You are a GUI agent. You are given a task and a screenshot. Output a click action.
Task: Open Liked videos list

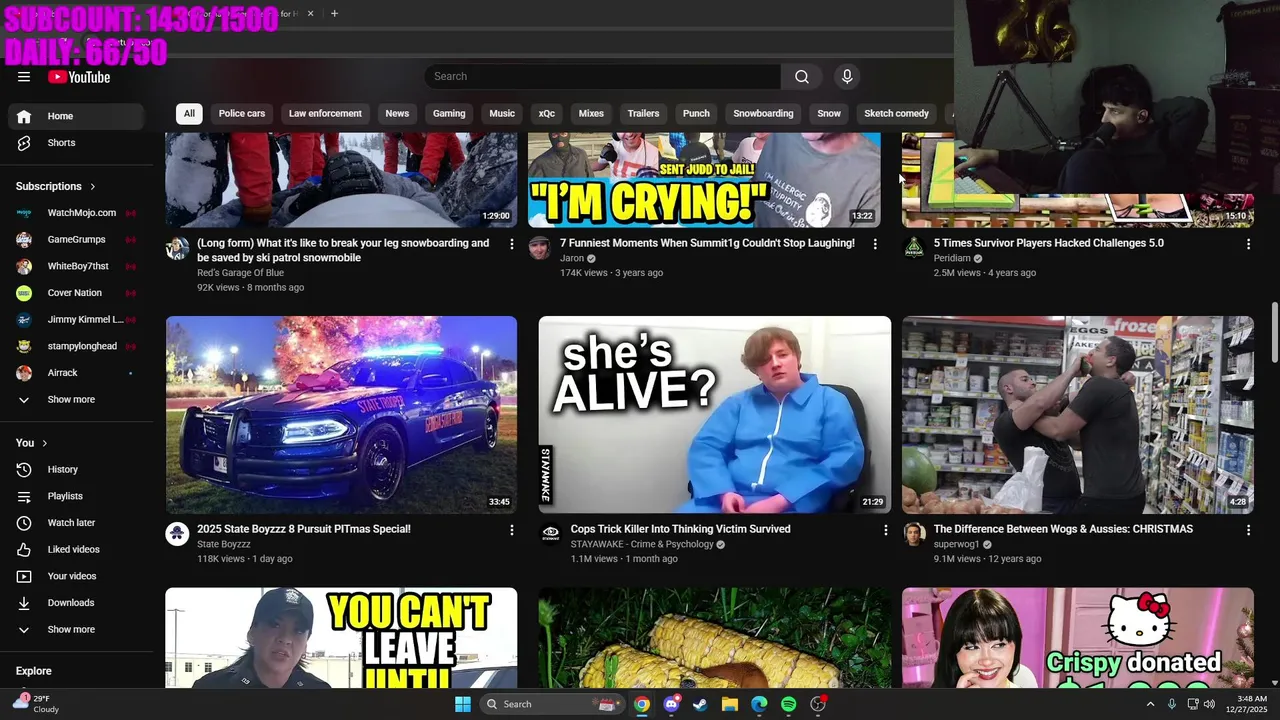(76, 549)
